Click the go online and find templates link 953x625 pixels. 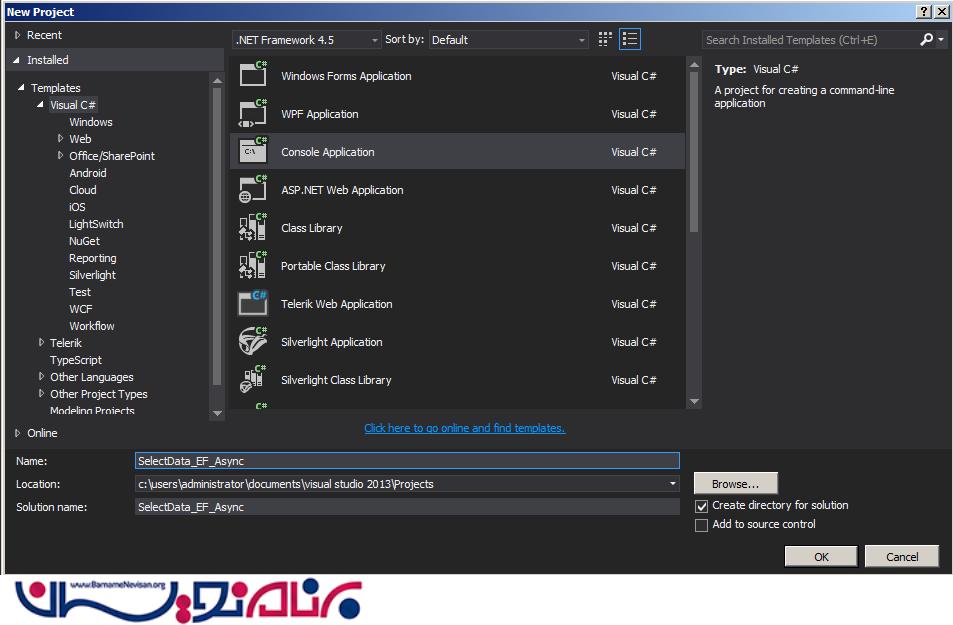click(x=464, y=428)
